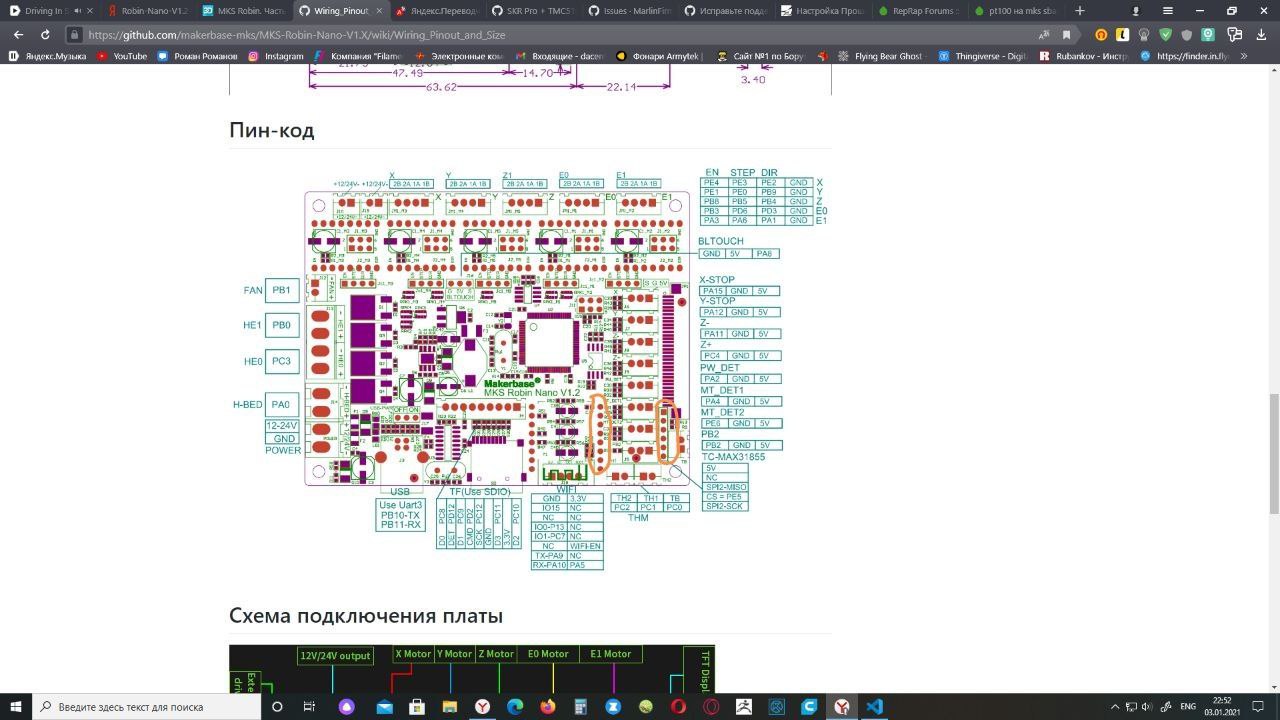1280x720 pixels.
Task: Click the Схема подключения платы heading
Action: coord(366,616)
